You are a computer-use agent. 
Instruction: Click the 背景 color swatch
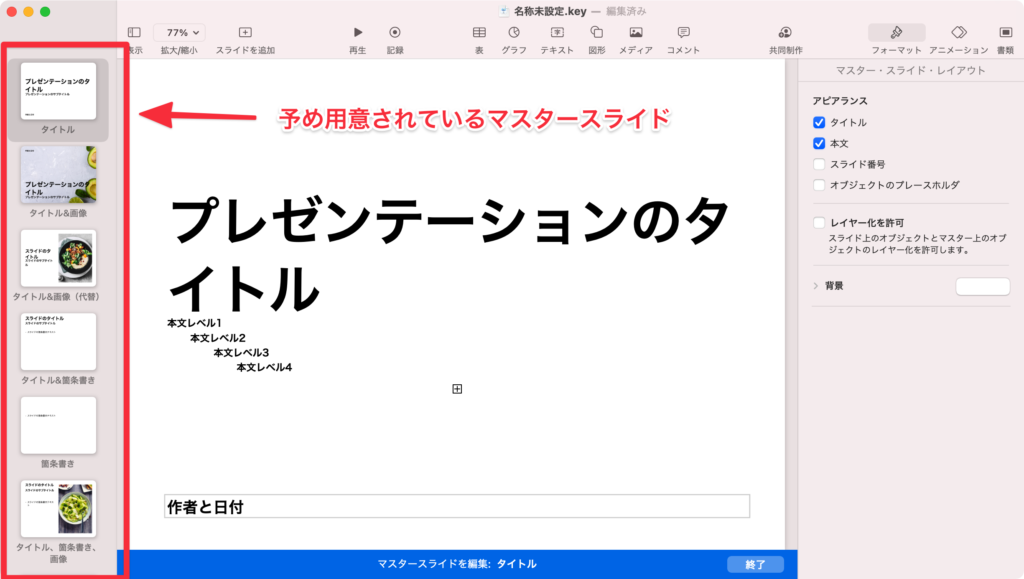click(x=982, y=286)
